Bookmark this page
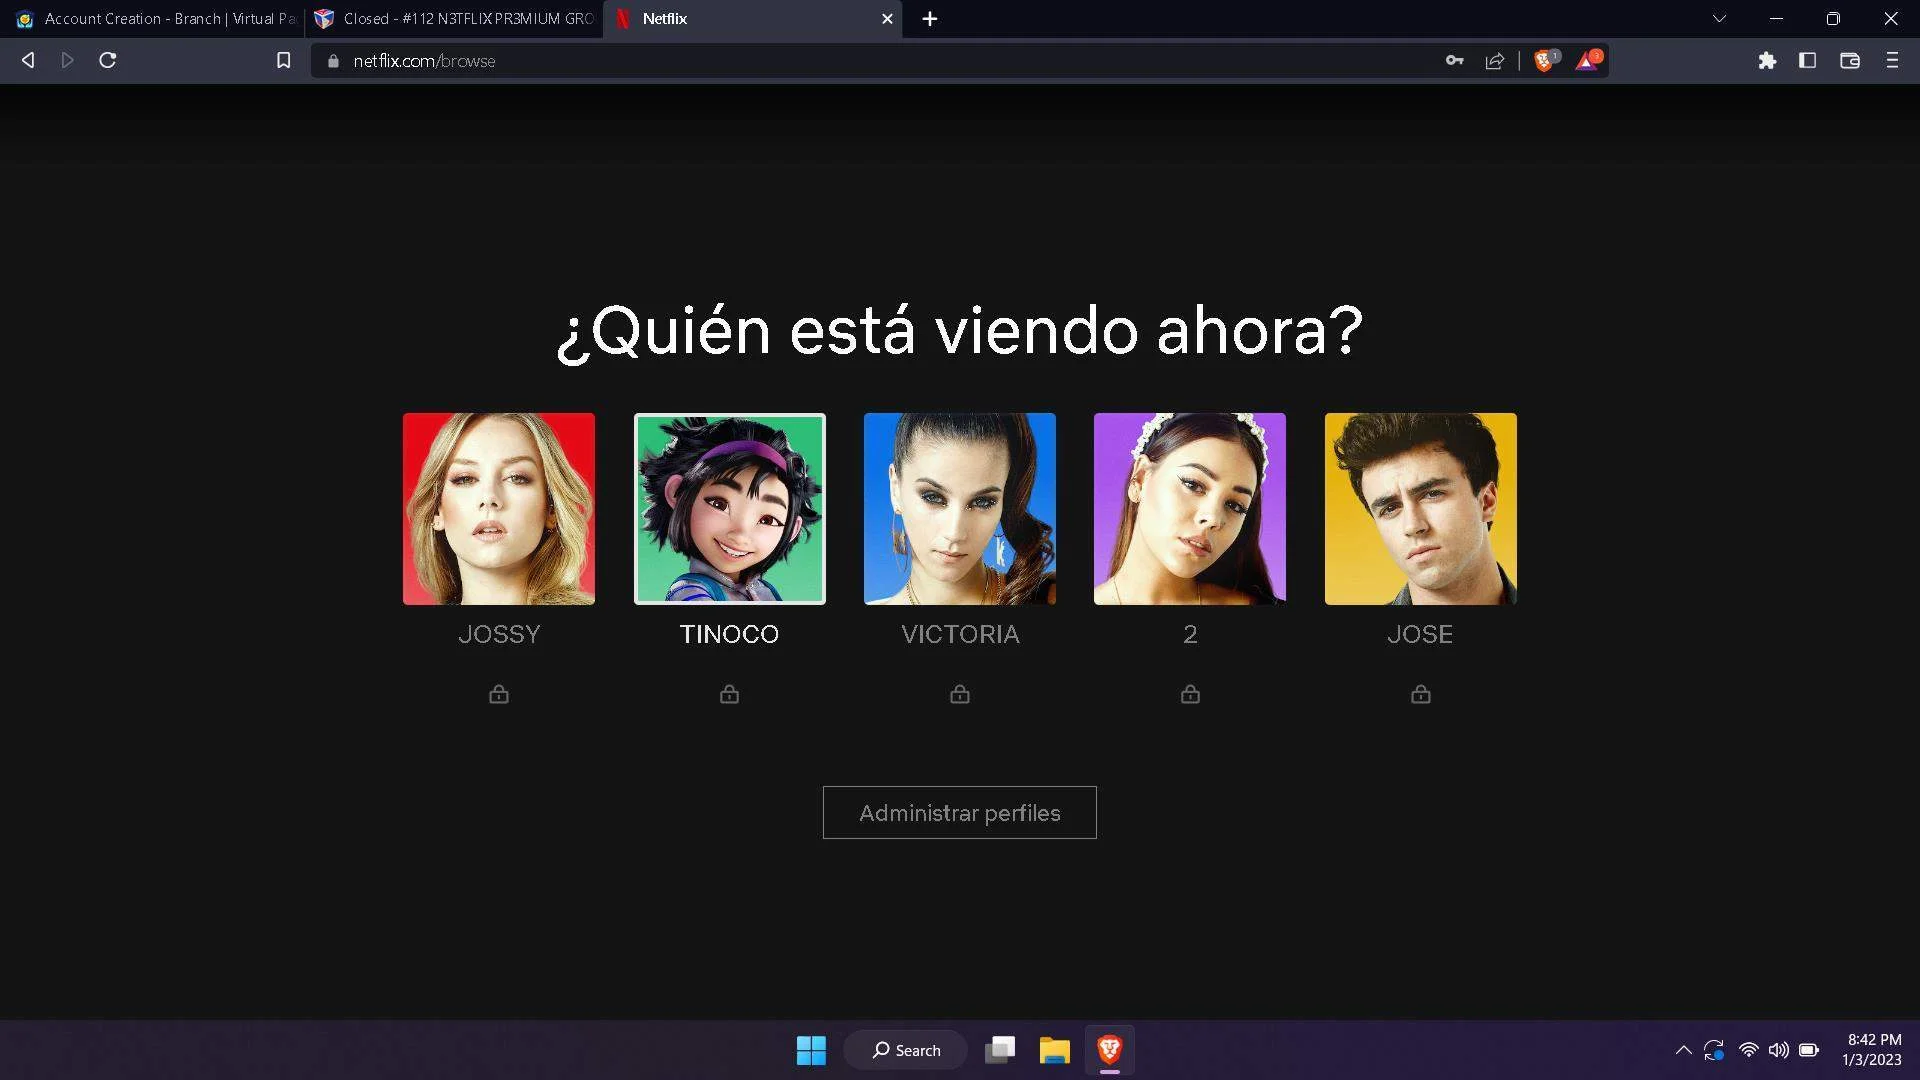Image resolution: width=1920 pixels, height=1080 pixels. [x=284, y=61]
